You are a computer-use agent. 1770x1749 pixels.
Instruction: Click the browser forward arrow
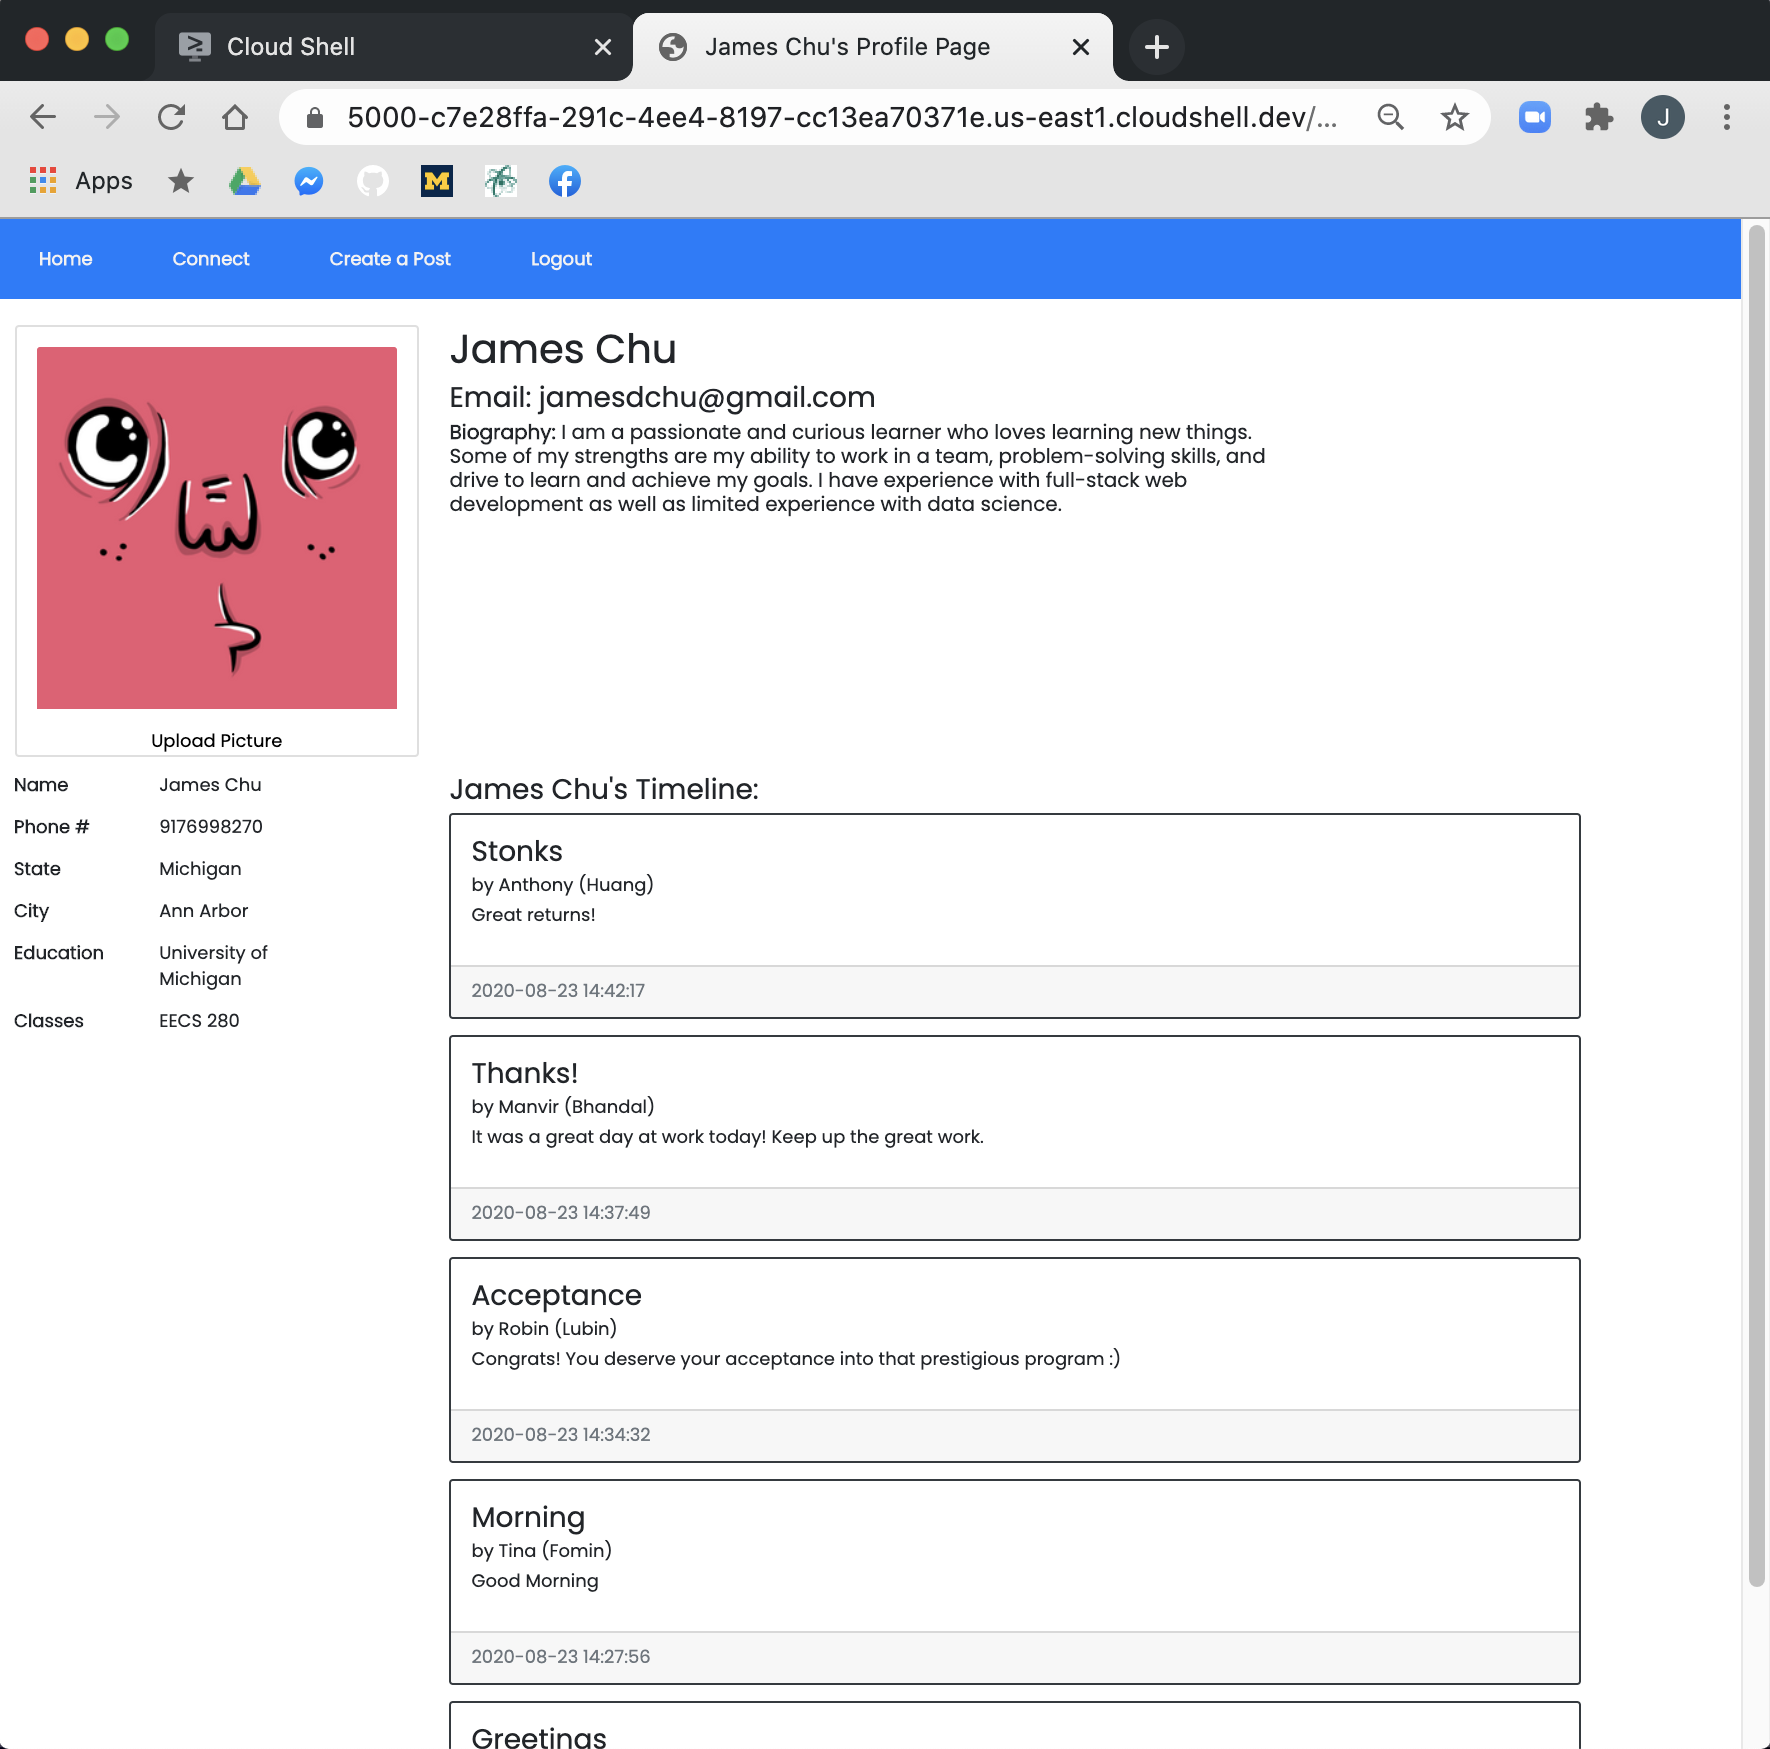pos(107,117)
